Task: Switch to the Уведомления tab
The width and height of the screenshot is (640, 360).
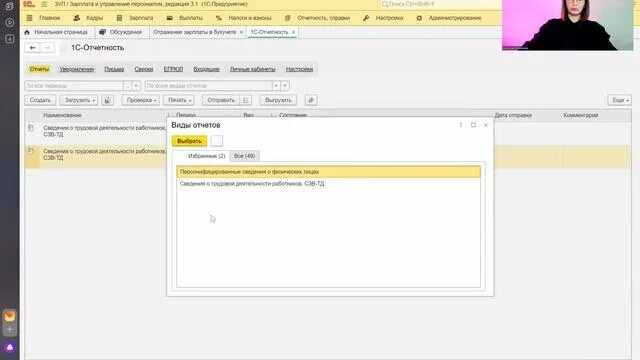Action: click(x=77, y=69)
